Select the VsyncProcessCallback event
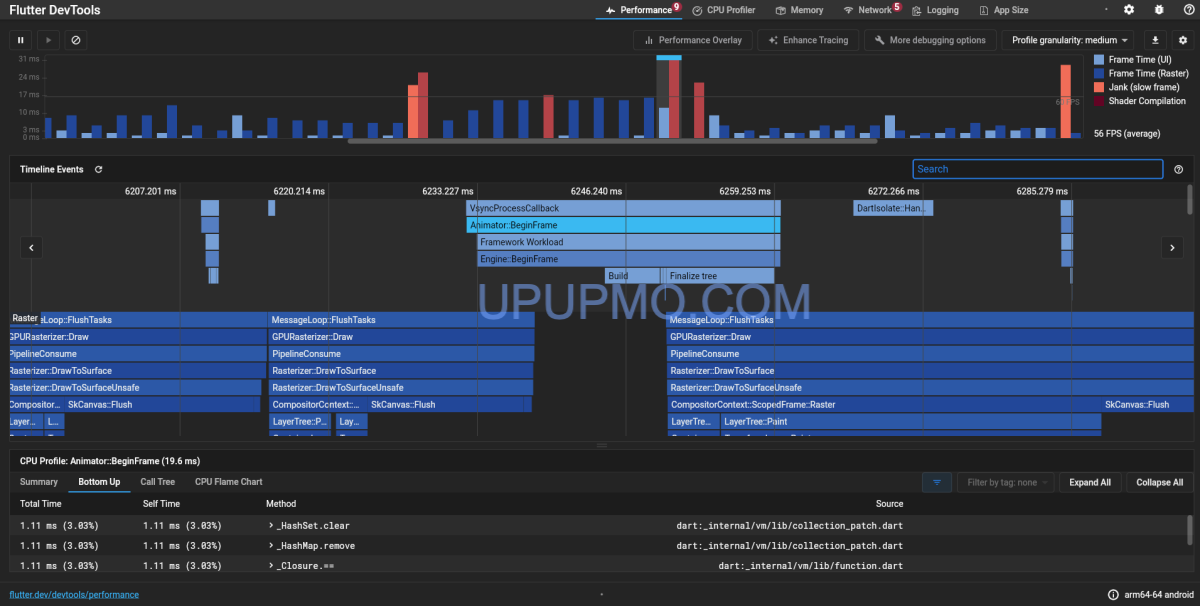The width and height of the screenshot is (1200, 606). [x=623, y=208]
